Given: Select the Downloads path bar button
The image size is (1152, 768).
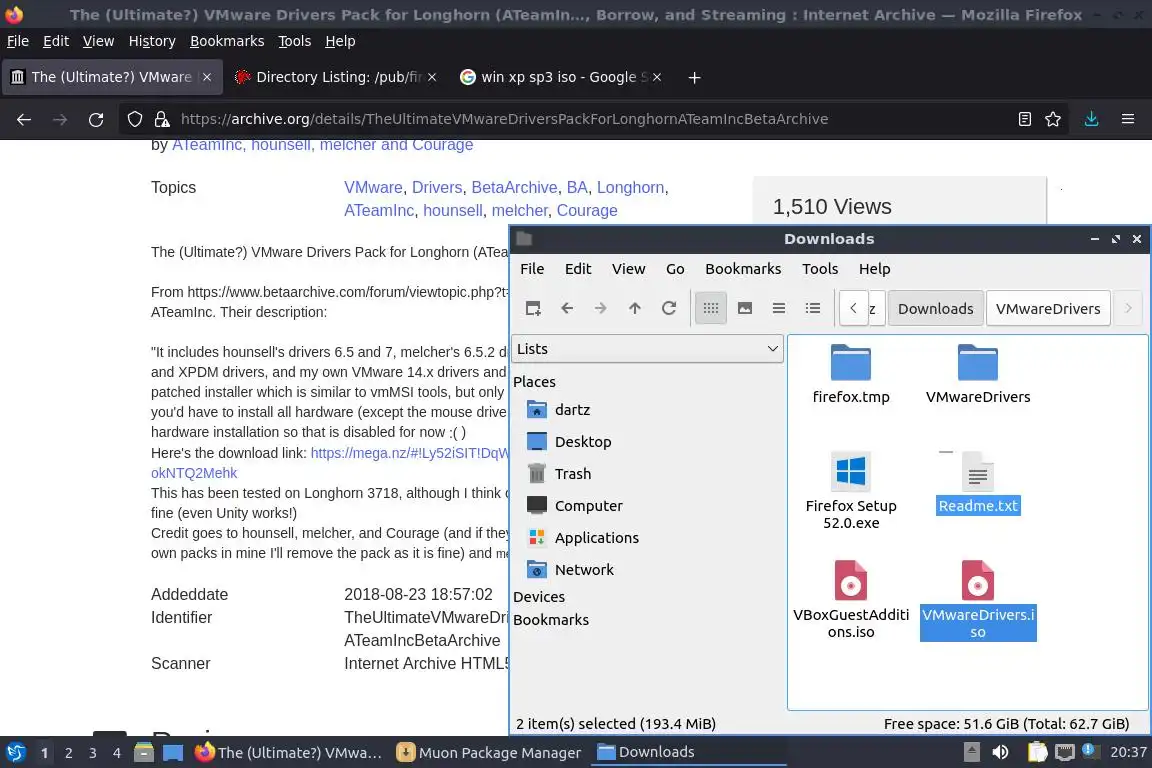Looking at the screenshot, I should point(935,309).
